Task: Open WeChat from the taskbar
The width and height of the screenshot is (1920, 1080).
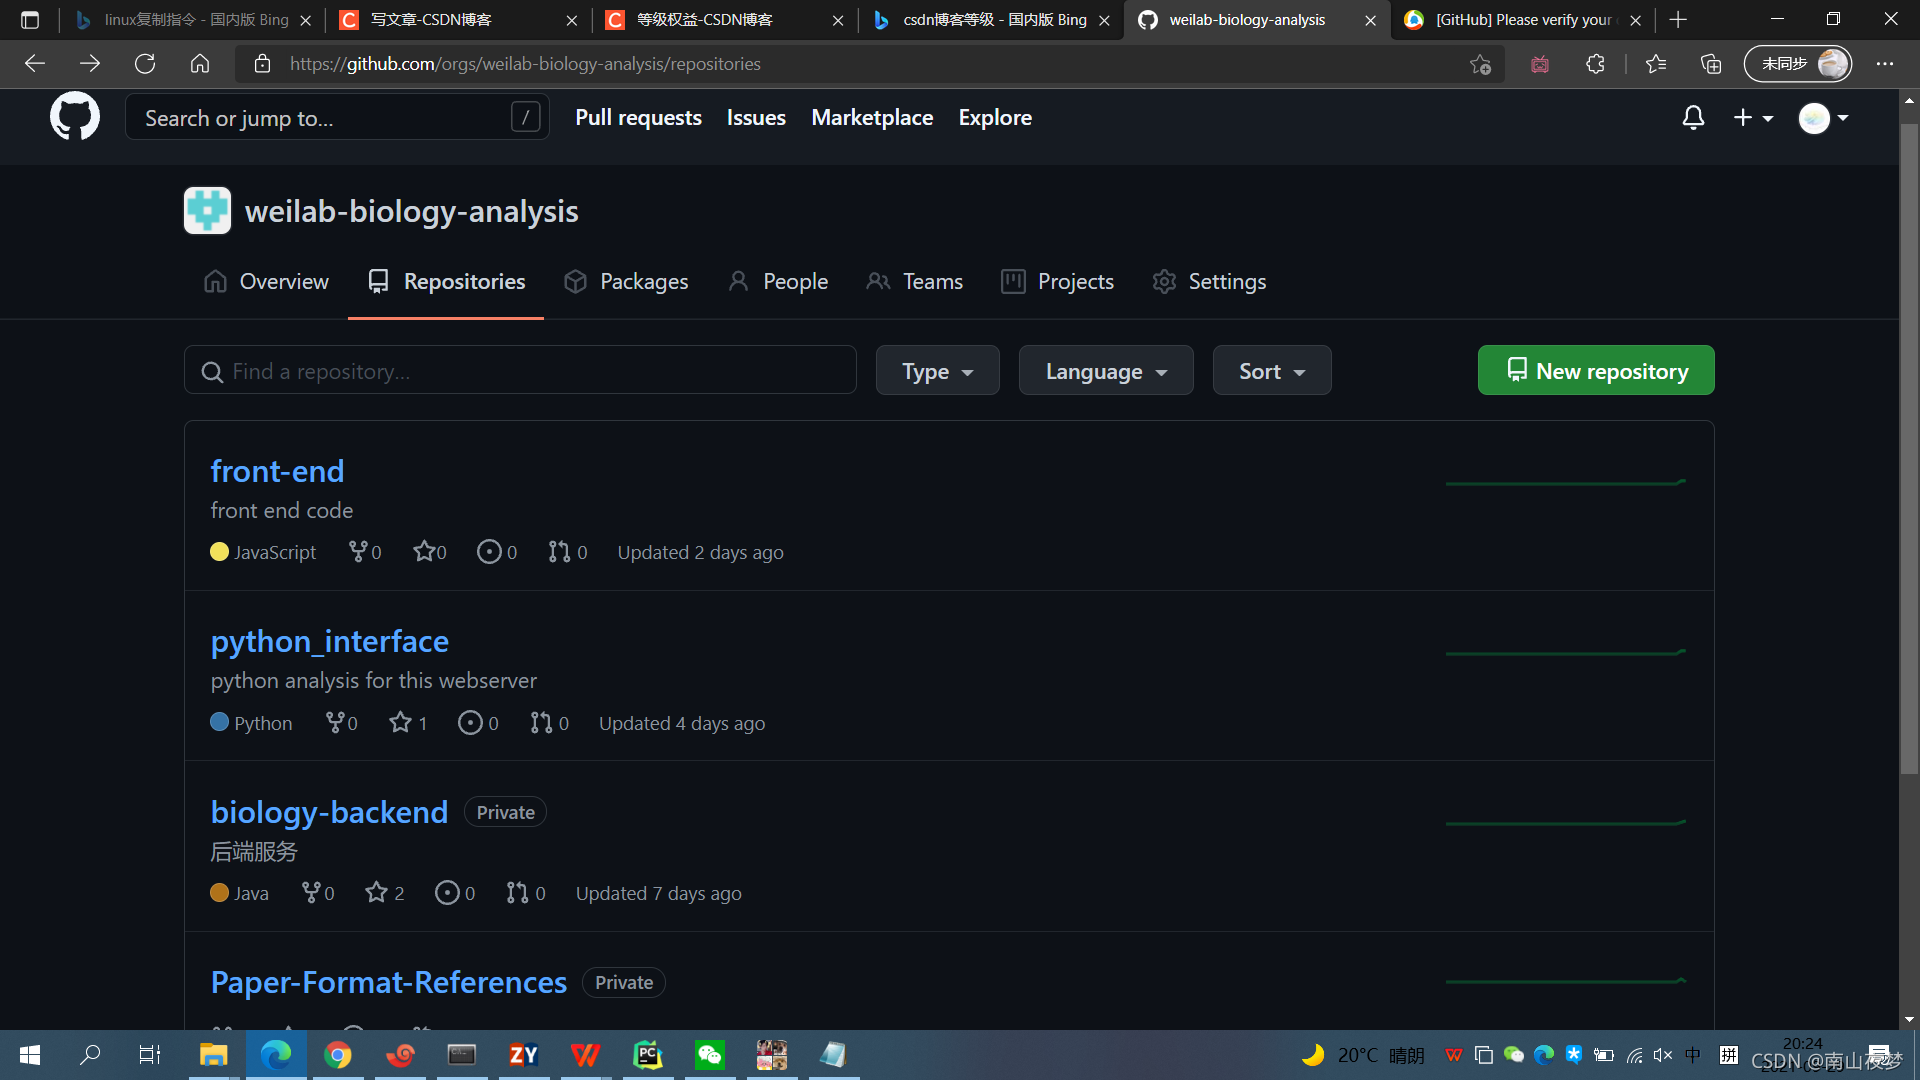Action: (710, 1055)
